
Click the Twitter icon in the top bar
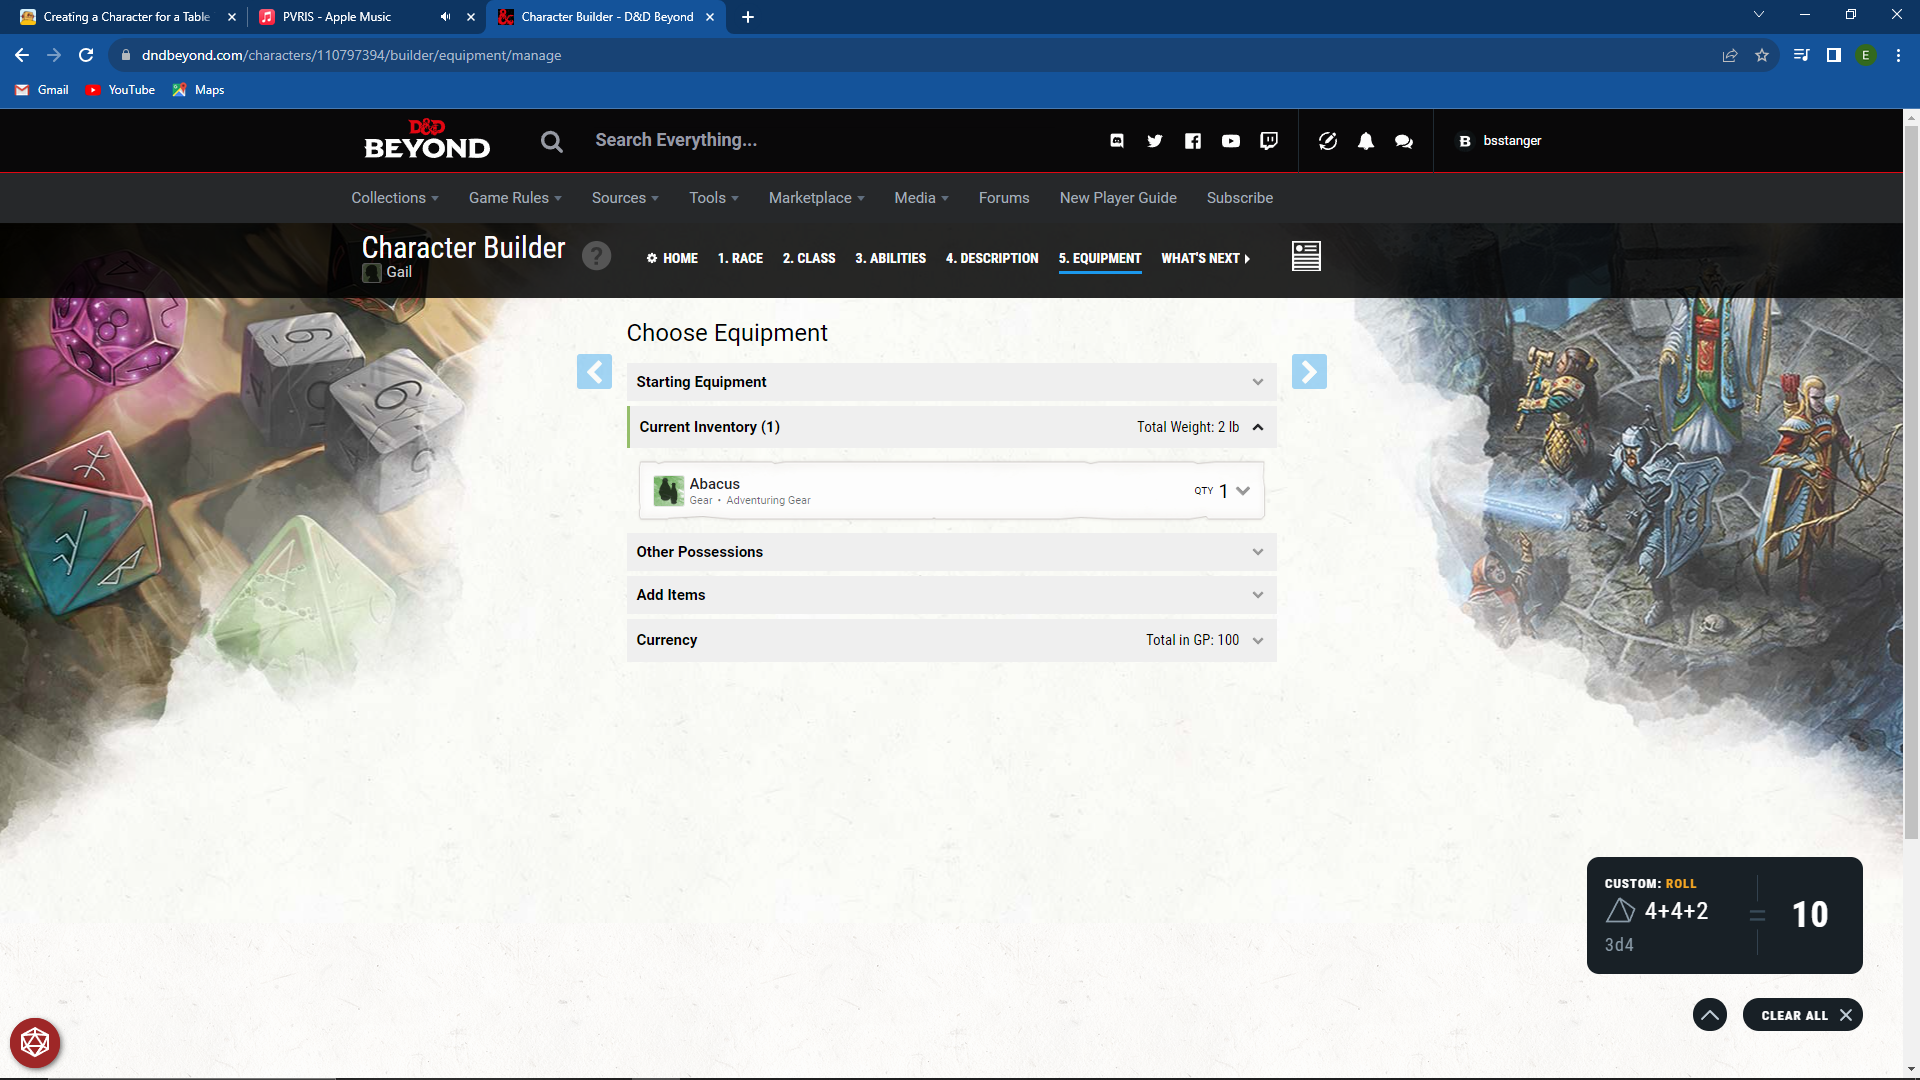pos(1155,141)
